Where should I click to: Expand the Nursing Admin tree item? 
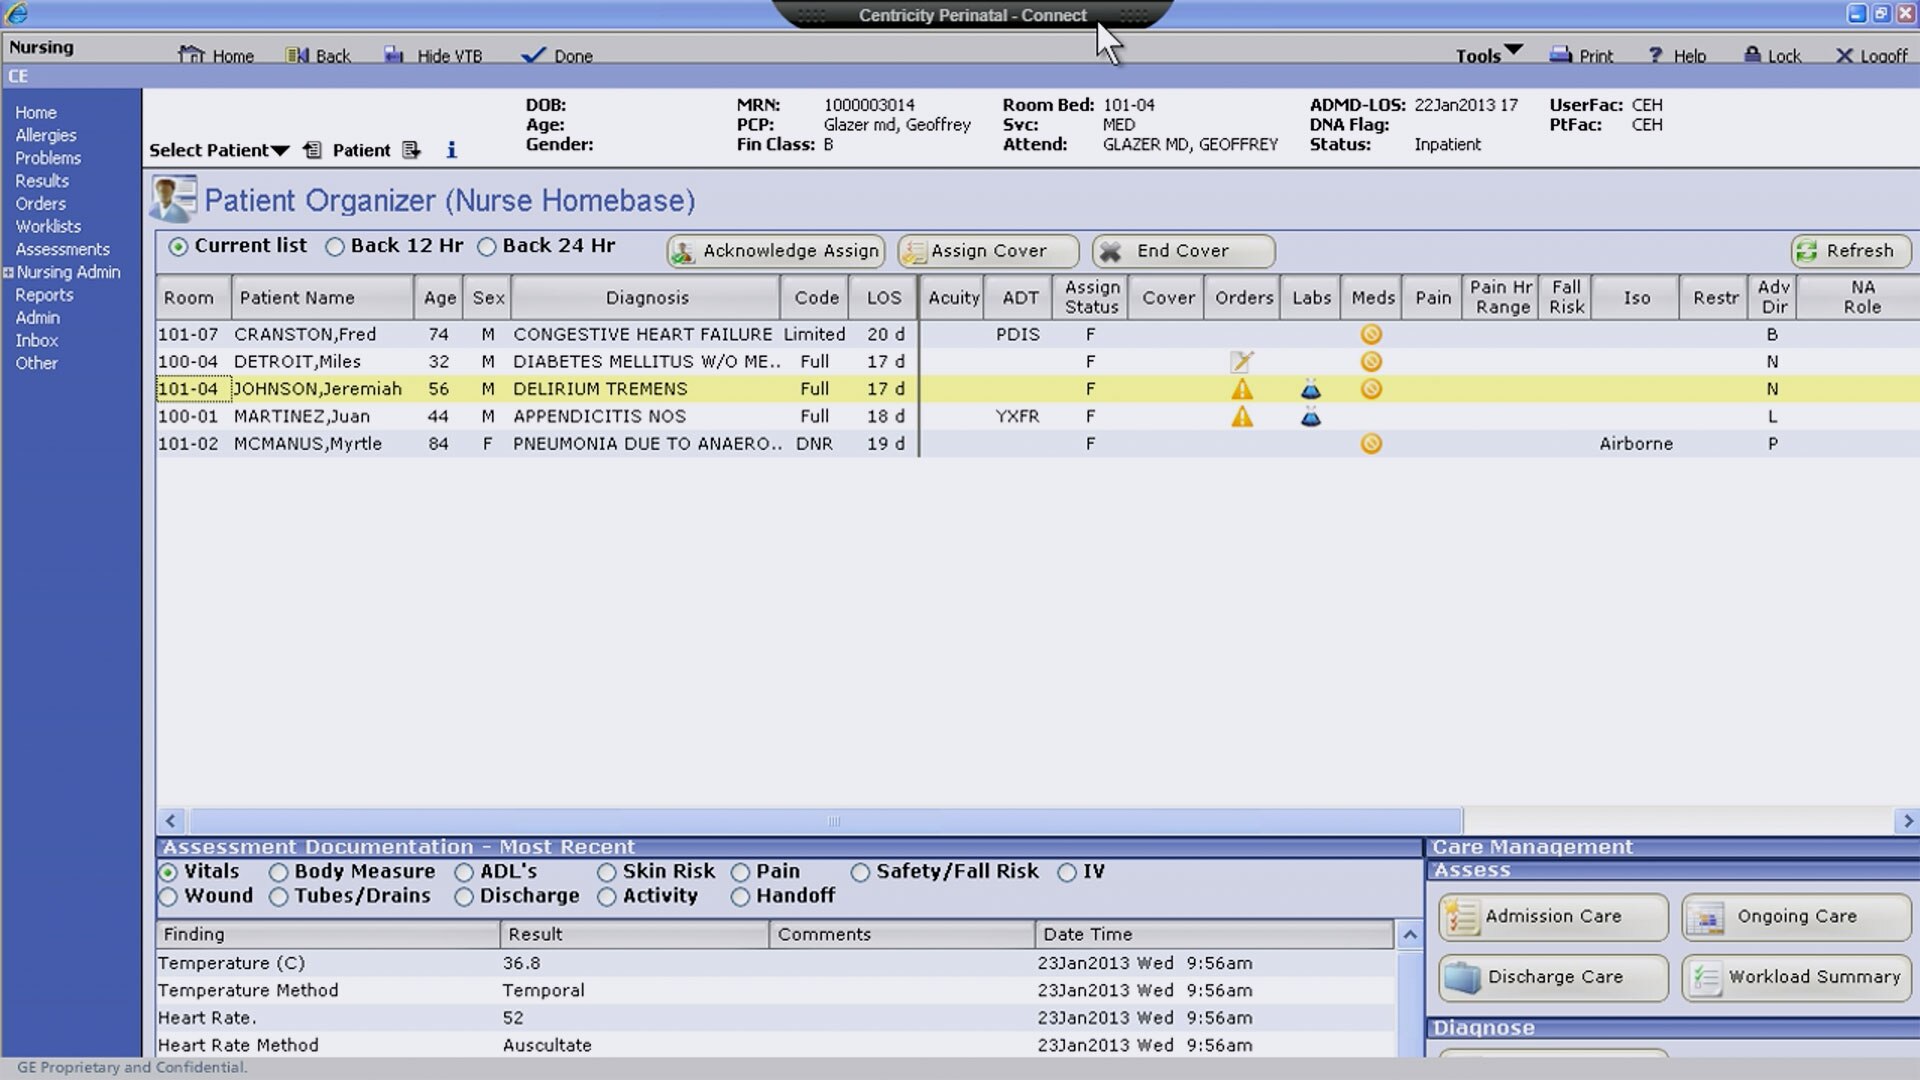pyautogui.click(x=10, y=272)
